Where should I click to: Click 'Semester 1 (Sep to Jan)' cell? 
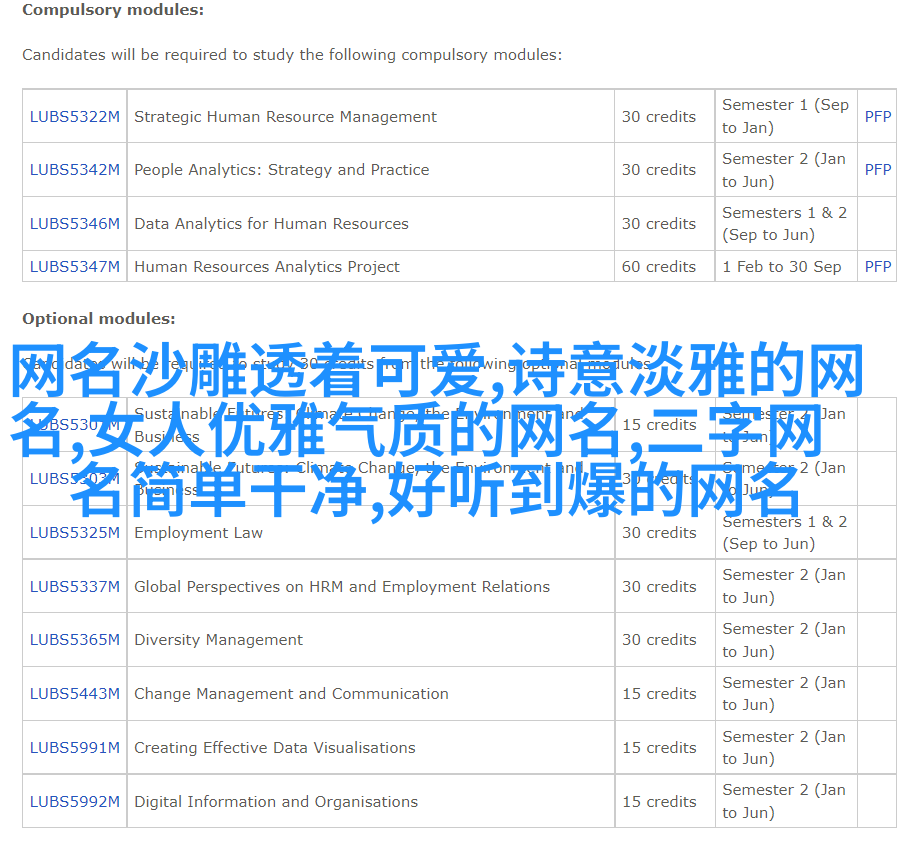pyautogui.click(x=785, y=116)
